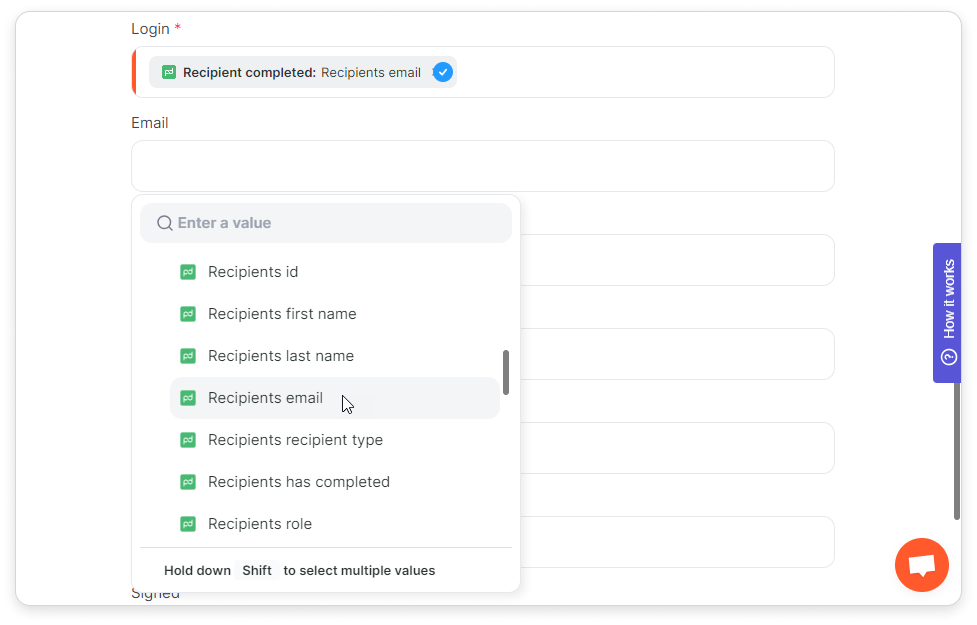Click the PandaDoc icon in Recipient completed tag
This screenshot has width=977, height=625.
click(169, 72)
